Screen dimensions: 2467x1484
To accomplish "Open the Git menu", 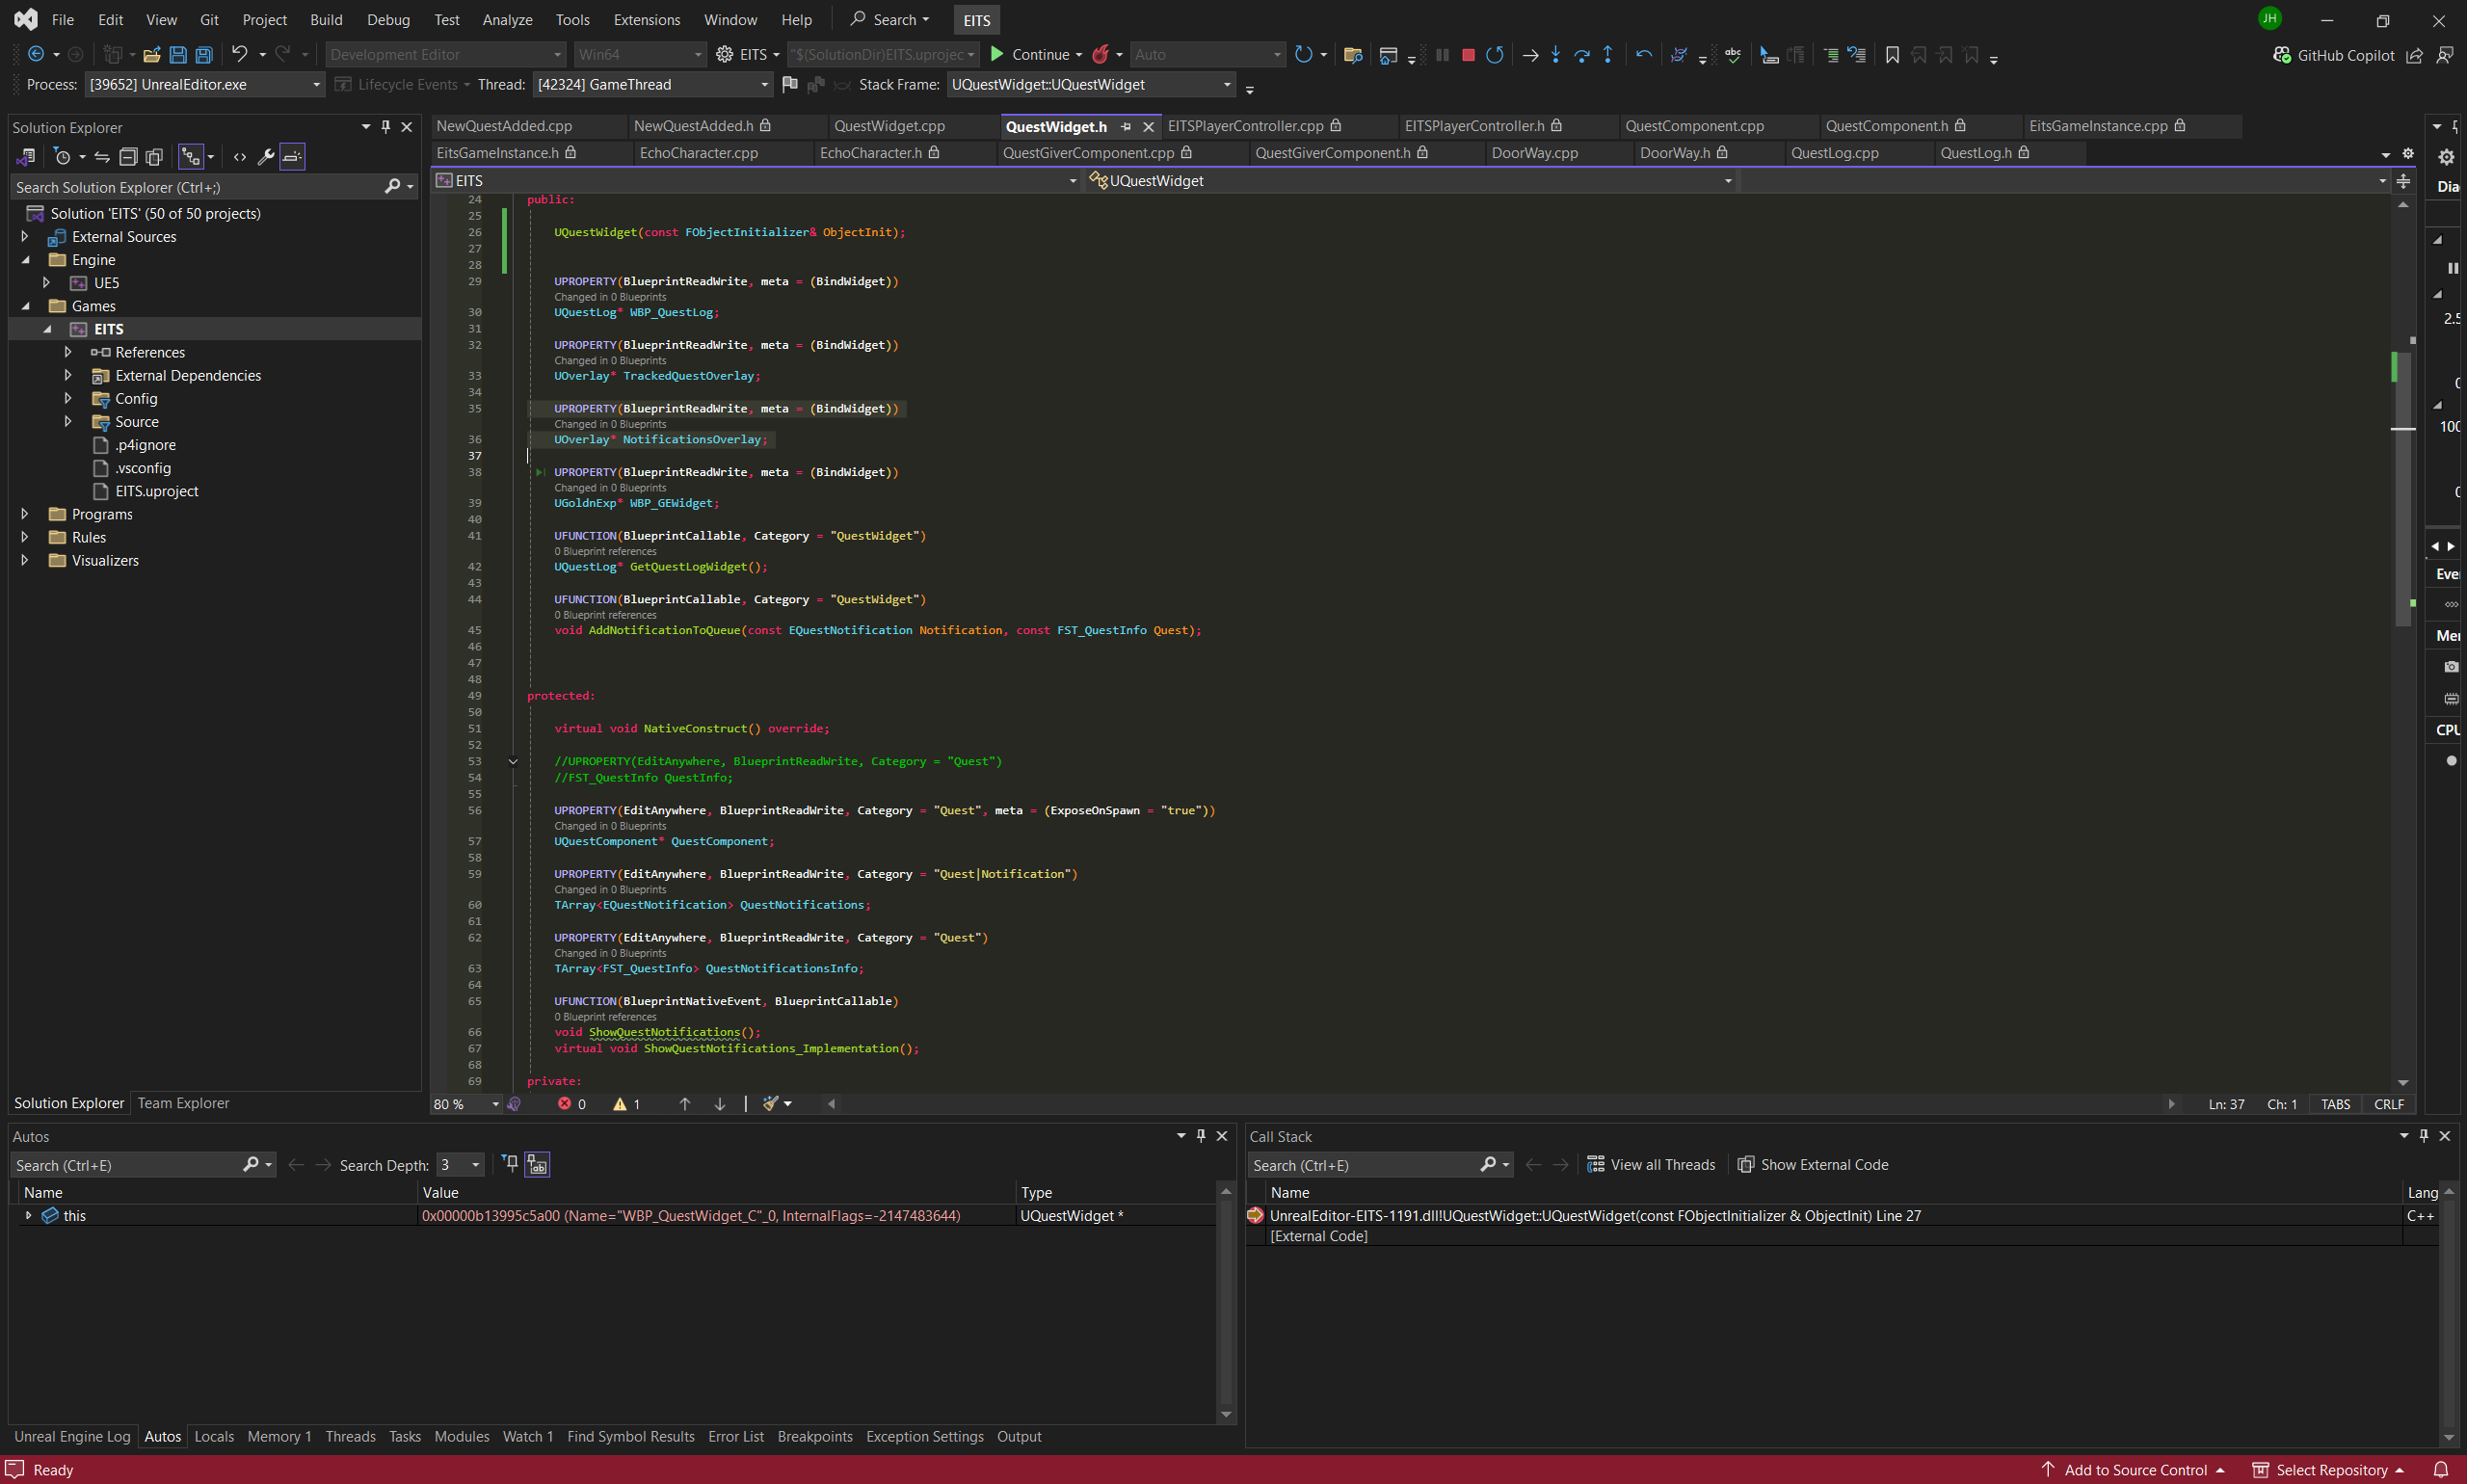I will tap(209, 19).
